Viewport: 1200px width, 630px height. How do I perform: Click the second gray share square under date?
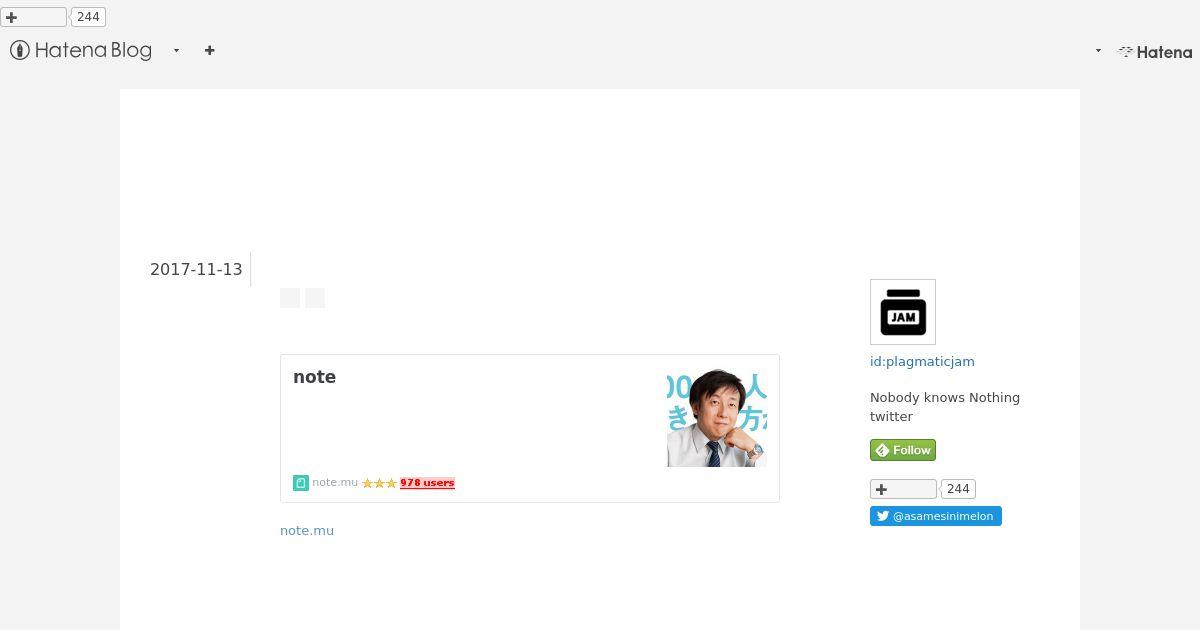pyautogui.click(x=315, y=298)
